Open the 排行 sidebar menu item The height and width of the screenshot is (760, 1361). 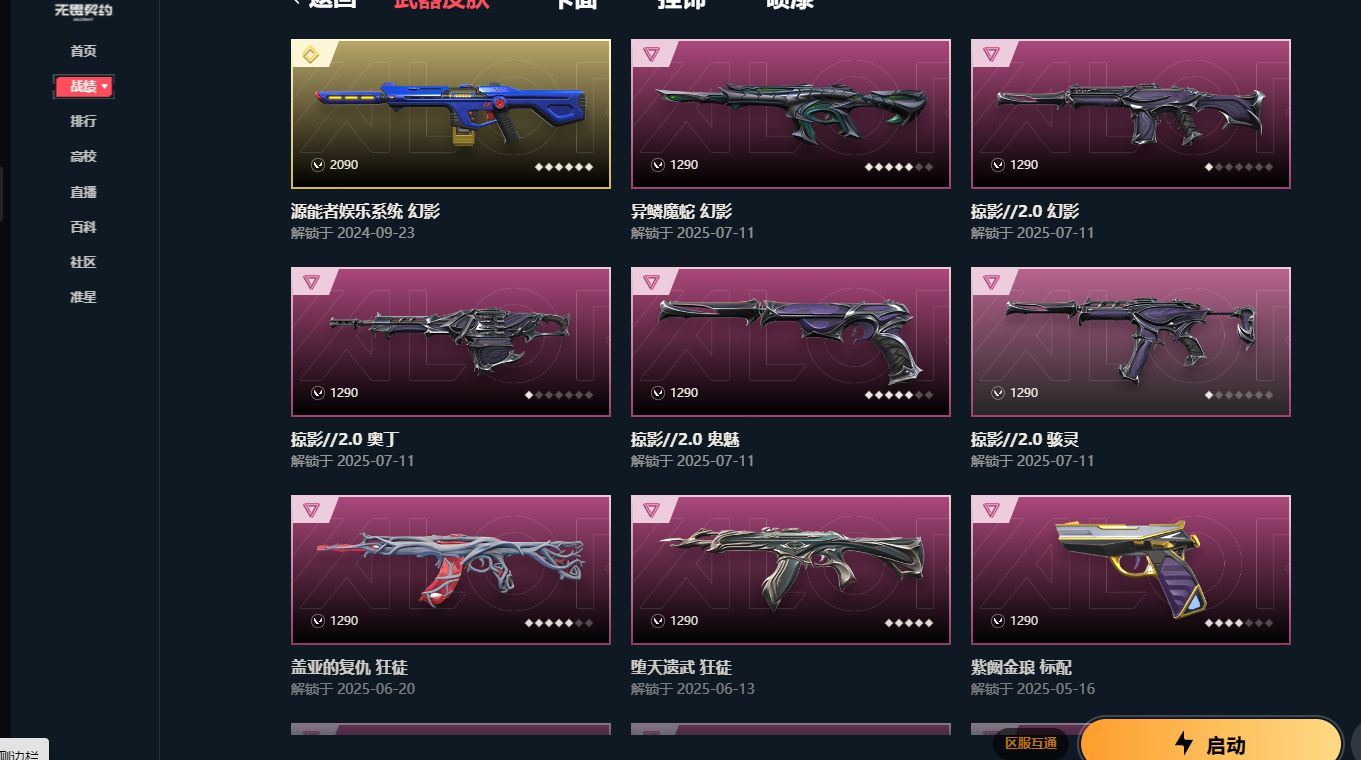tap(83, 121)
